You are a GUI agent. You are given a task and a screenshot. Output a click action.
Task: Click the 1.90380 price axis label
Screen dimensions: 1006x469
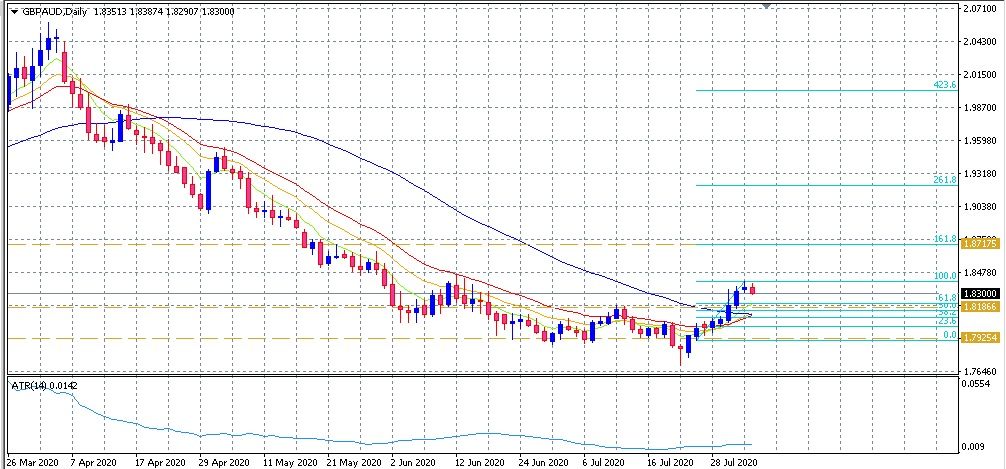(x=980, y=206)
